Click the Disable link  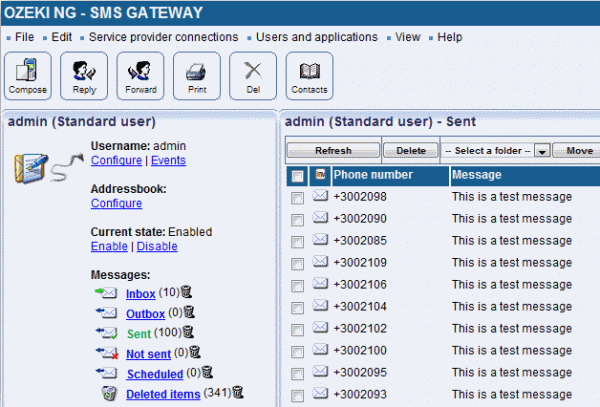click(157, 246)
